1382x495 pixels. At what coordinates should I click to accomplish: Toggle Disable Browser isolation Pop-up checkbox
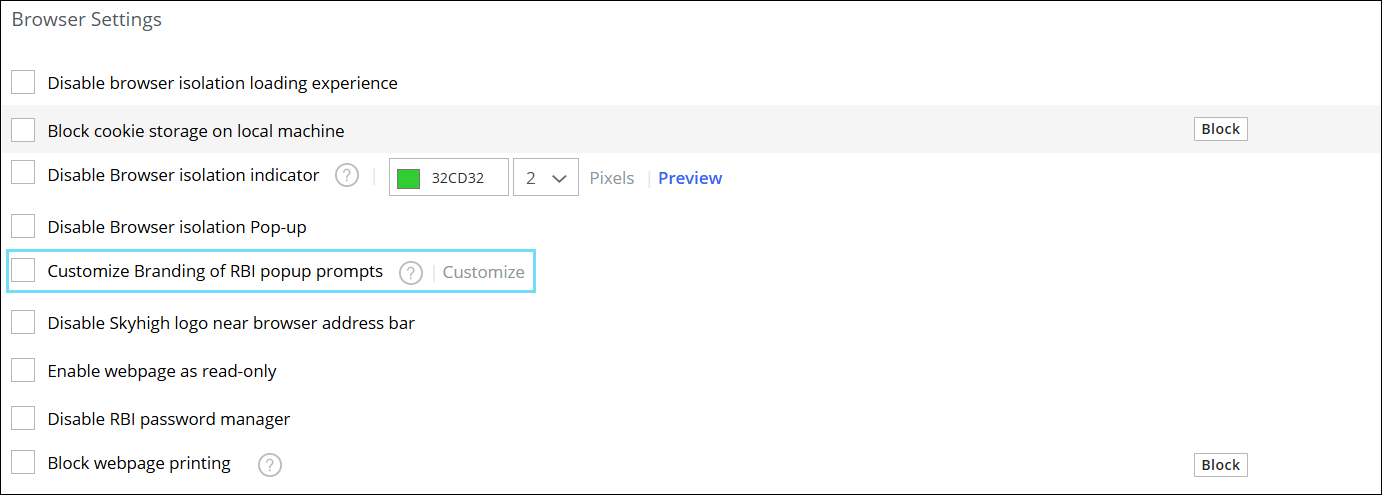pyautogui.click(x=23, y=227)
